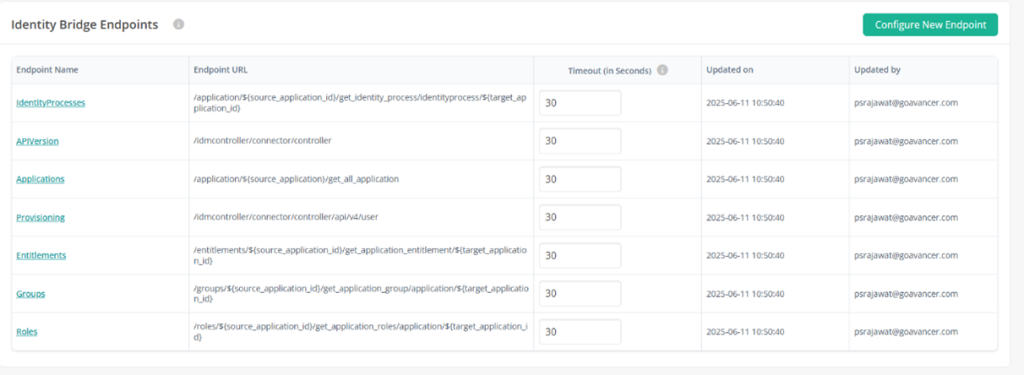The width and height of the screenshot is (1024, 375).
Task: Focus timeout field for Roles row
Action: [580, 332]
